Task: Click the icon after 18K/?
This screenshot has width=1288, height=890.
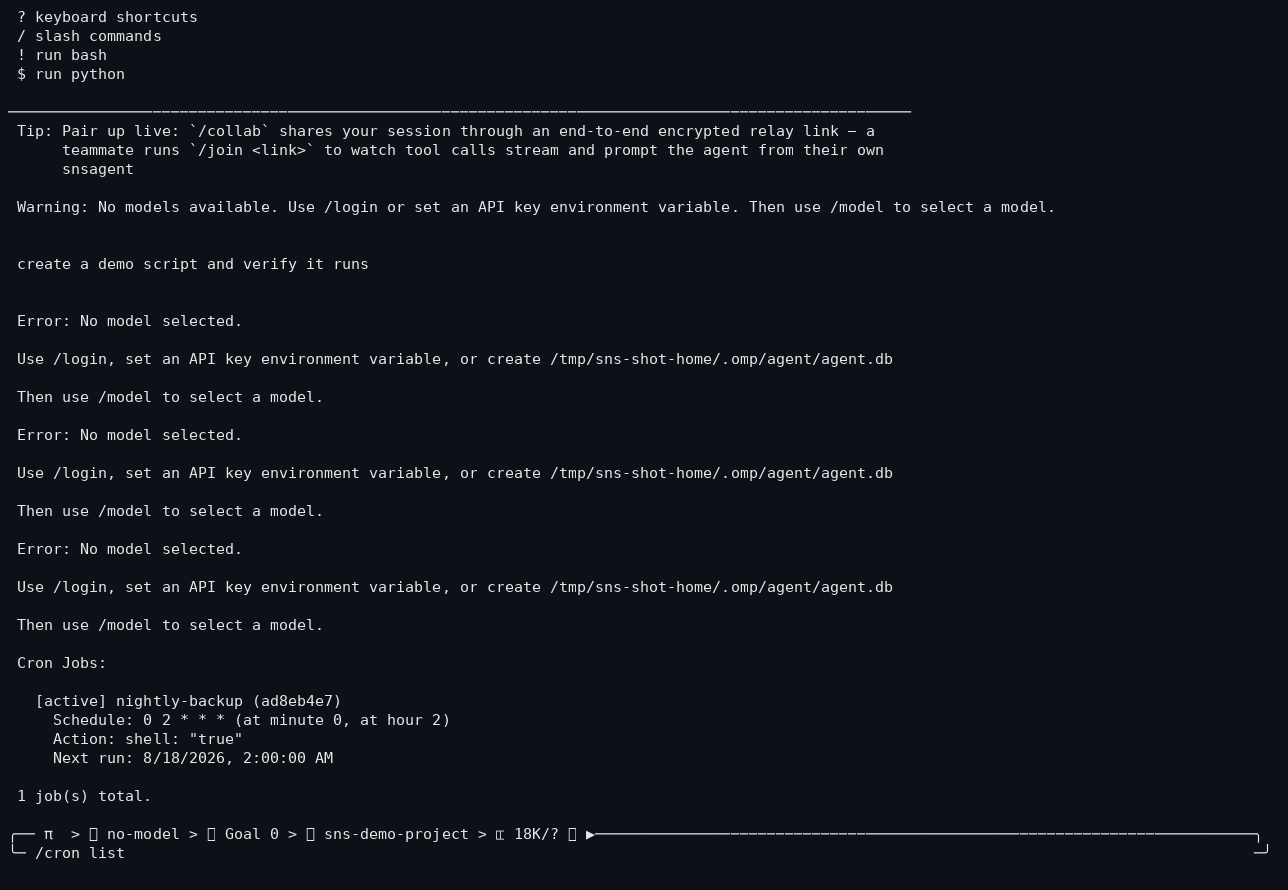Action: (572, 834)
